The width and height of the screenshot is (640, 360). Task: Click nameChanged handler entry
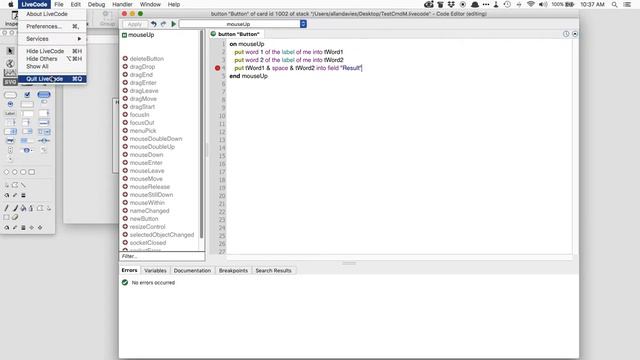point(149,211)
